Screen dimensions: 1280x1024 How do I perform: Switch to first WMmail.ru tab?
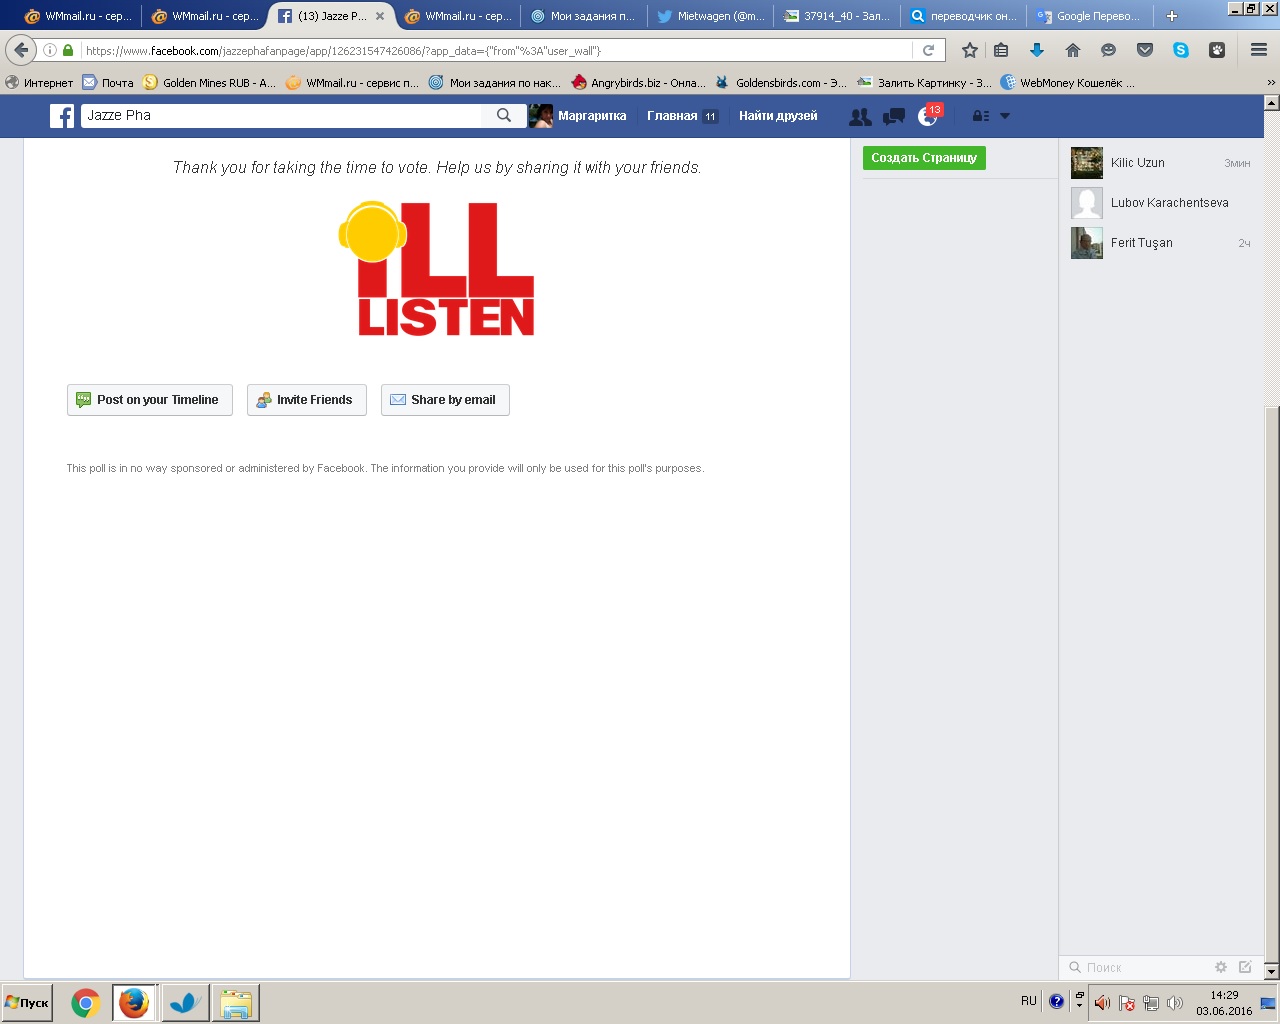(76, 16)
